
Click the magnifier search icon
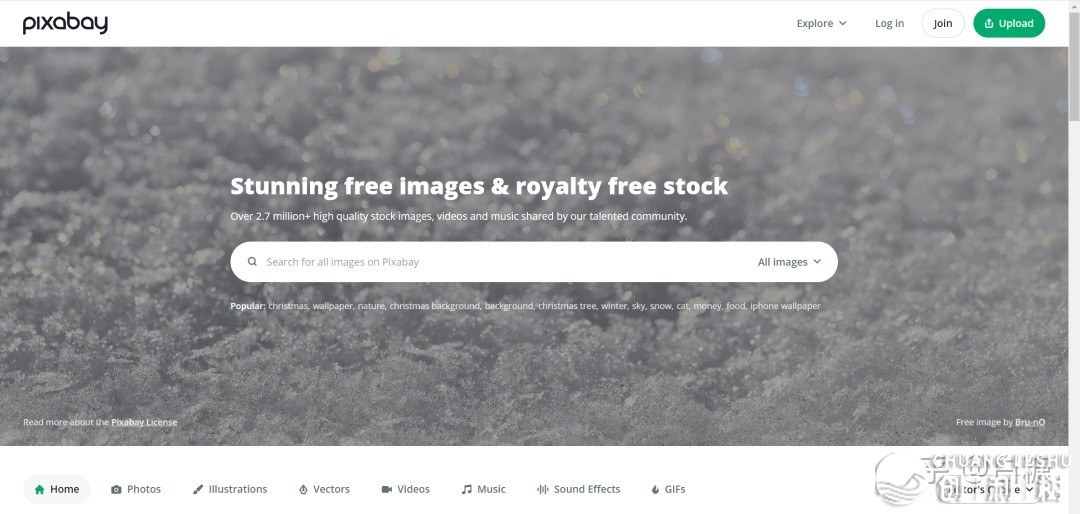[252, 262]
